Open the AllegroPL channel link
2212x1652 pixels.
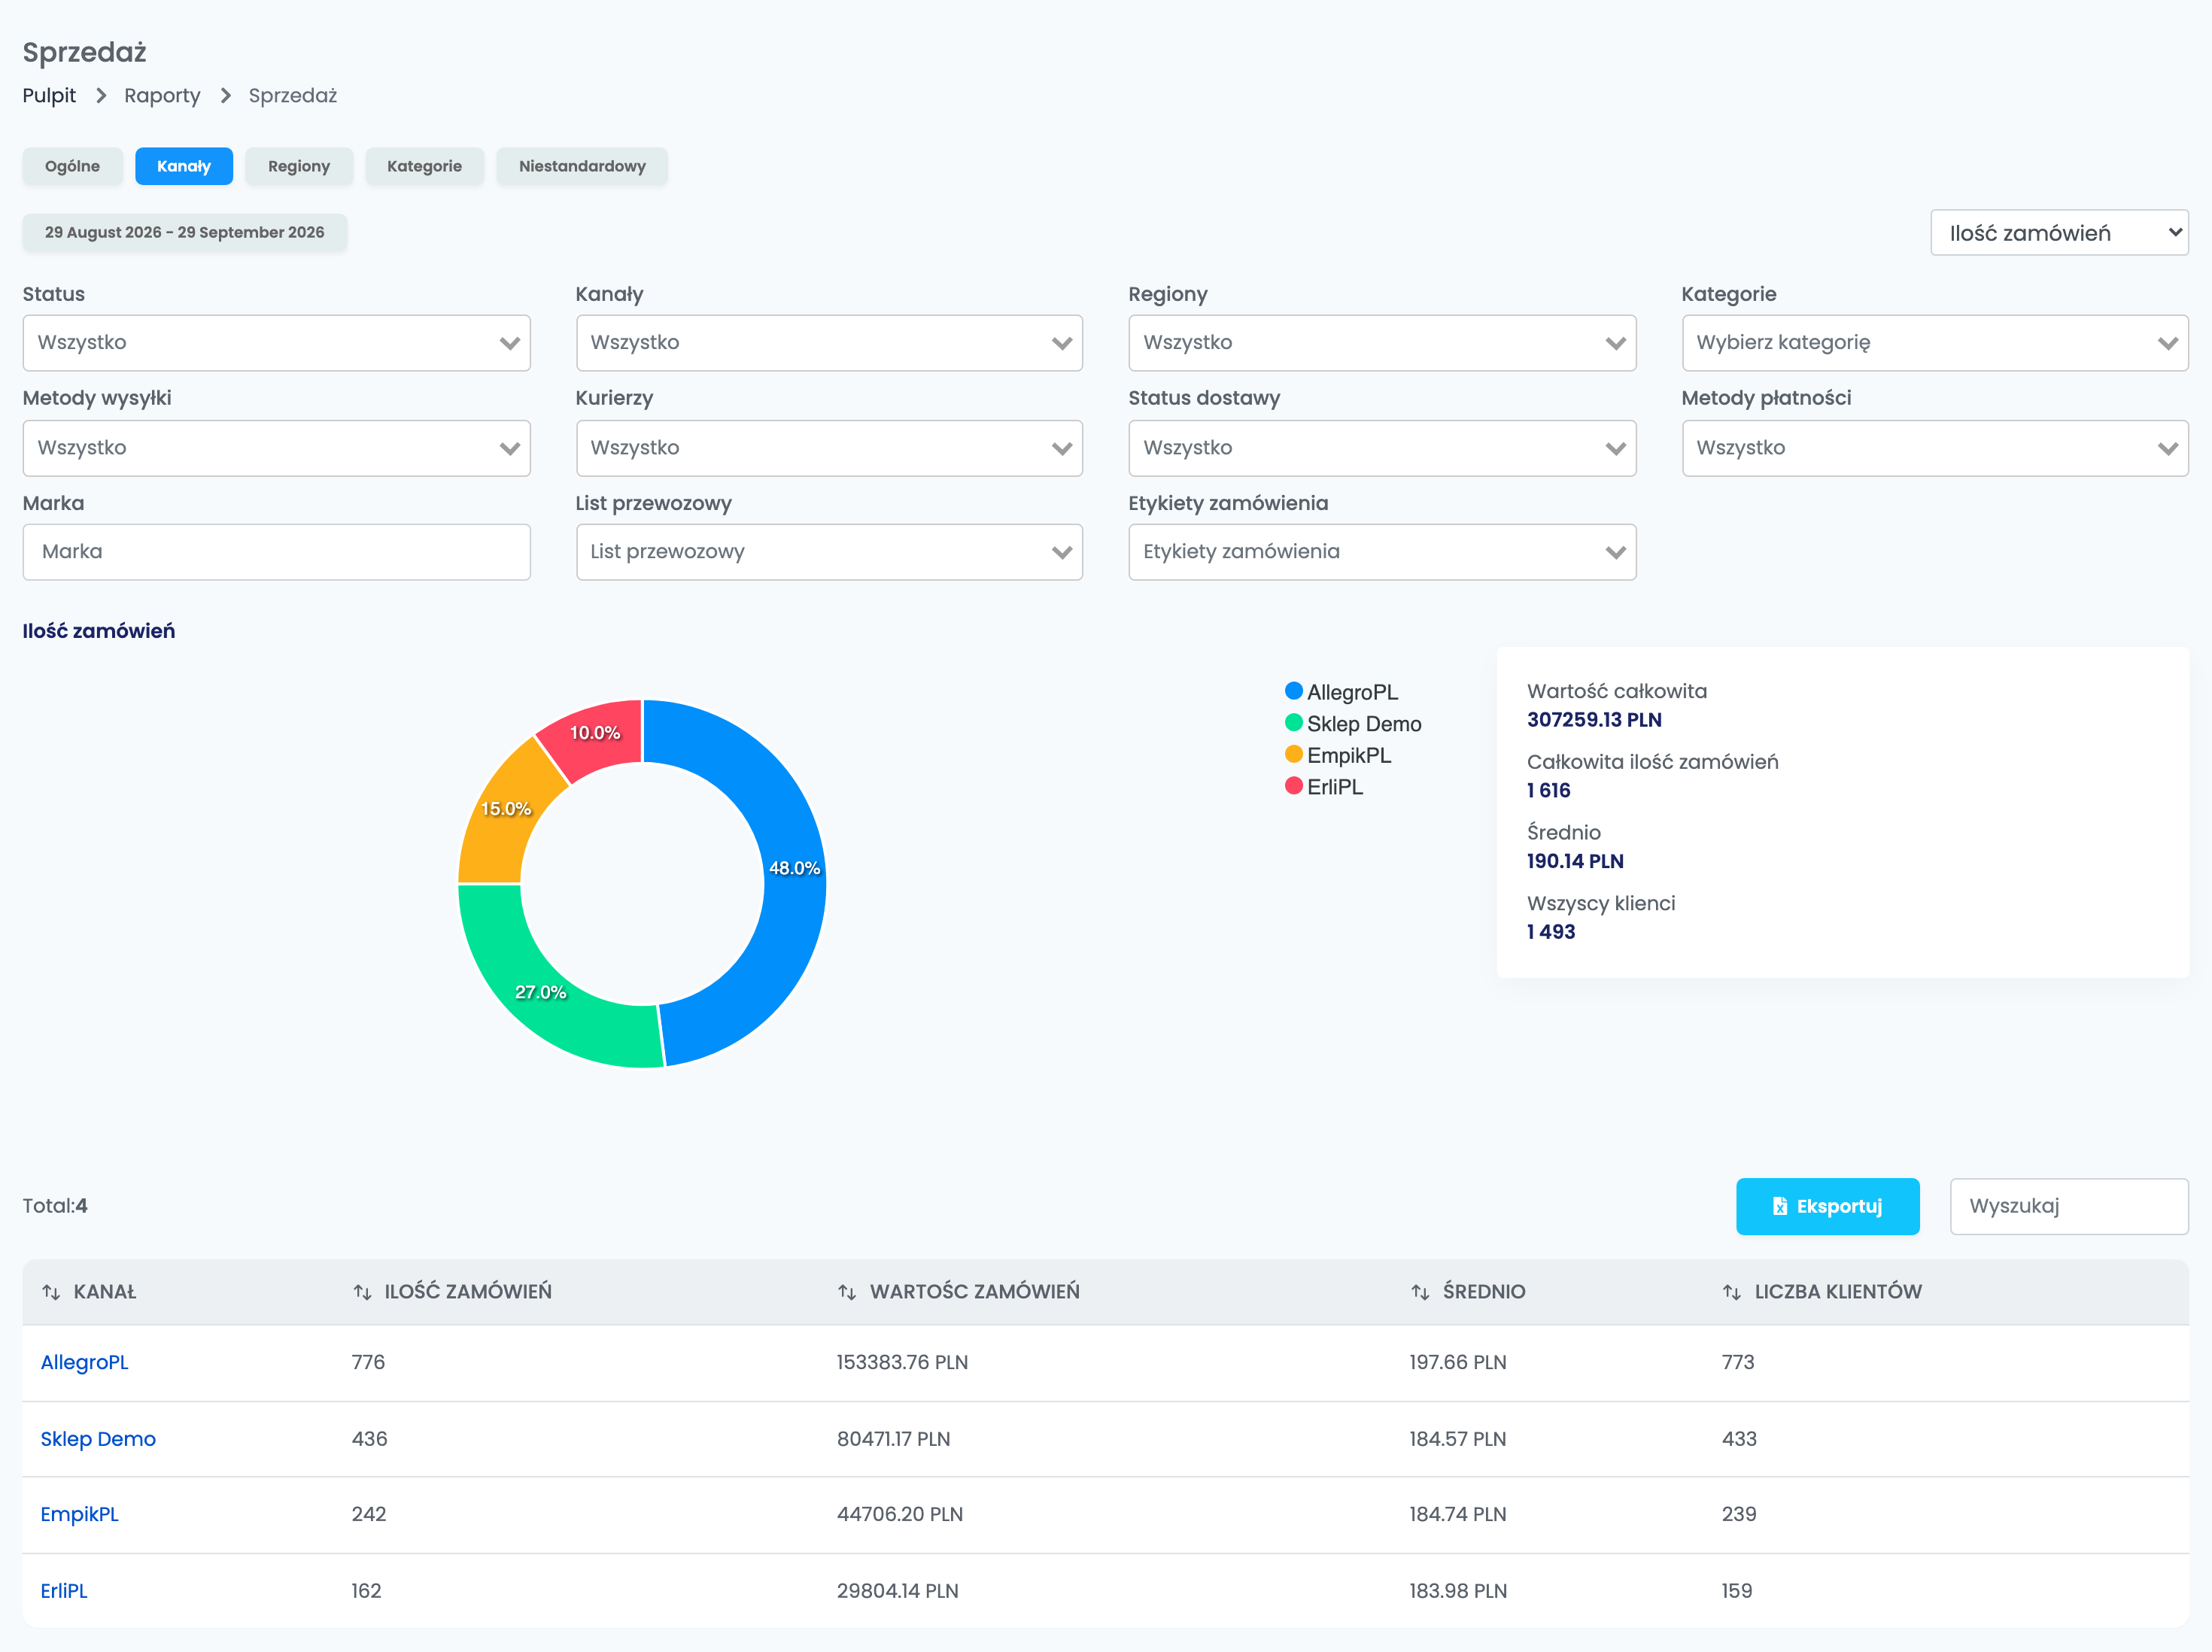pos(84,1362)
